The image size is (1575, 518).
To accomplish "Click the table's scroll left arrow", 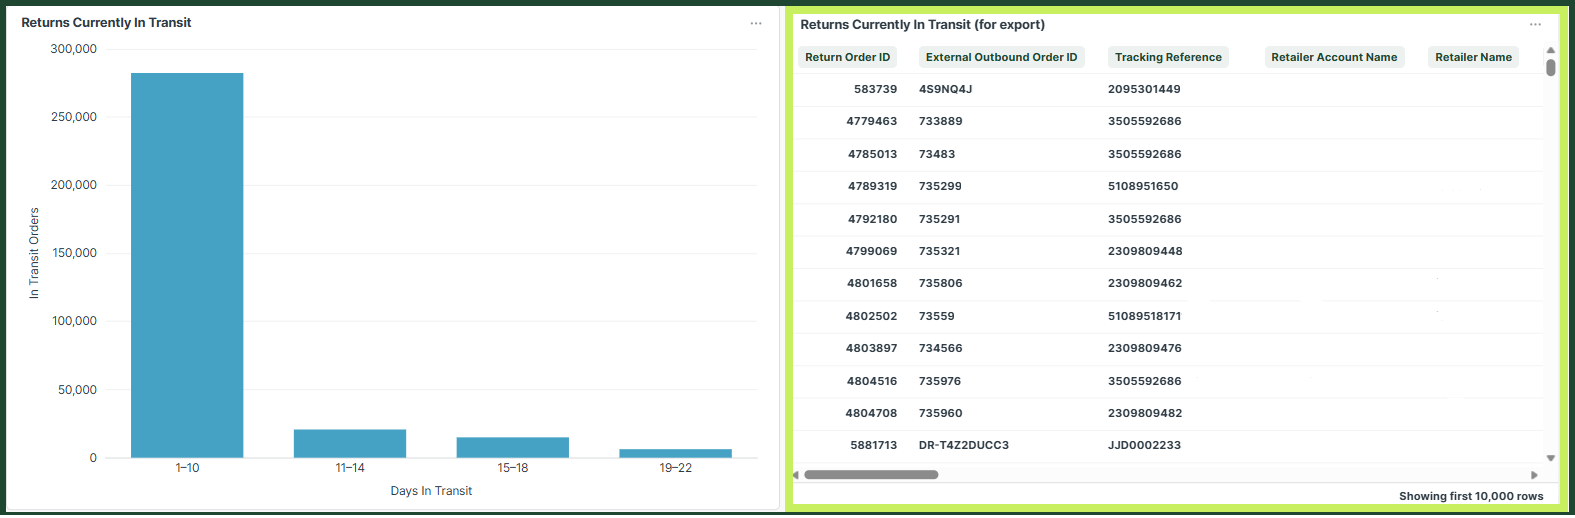I will click(796, 475).
